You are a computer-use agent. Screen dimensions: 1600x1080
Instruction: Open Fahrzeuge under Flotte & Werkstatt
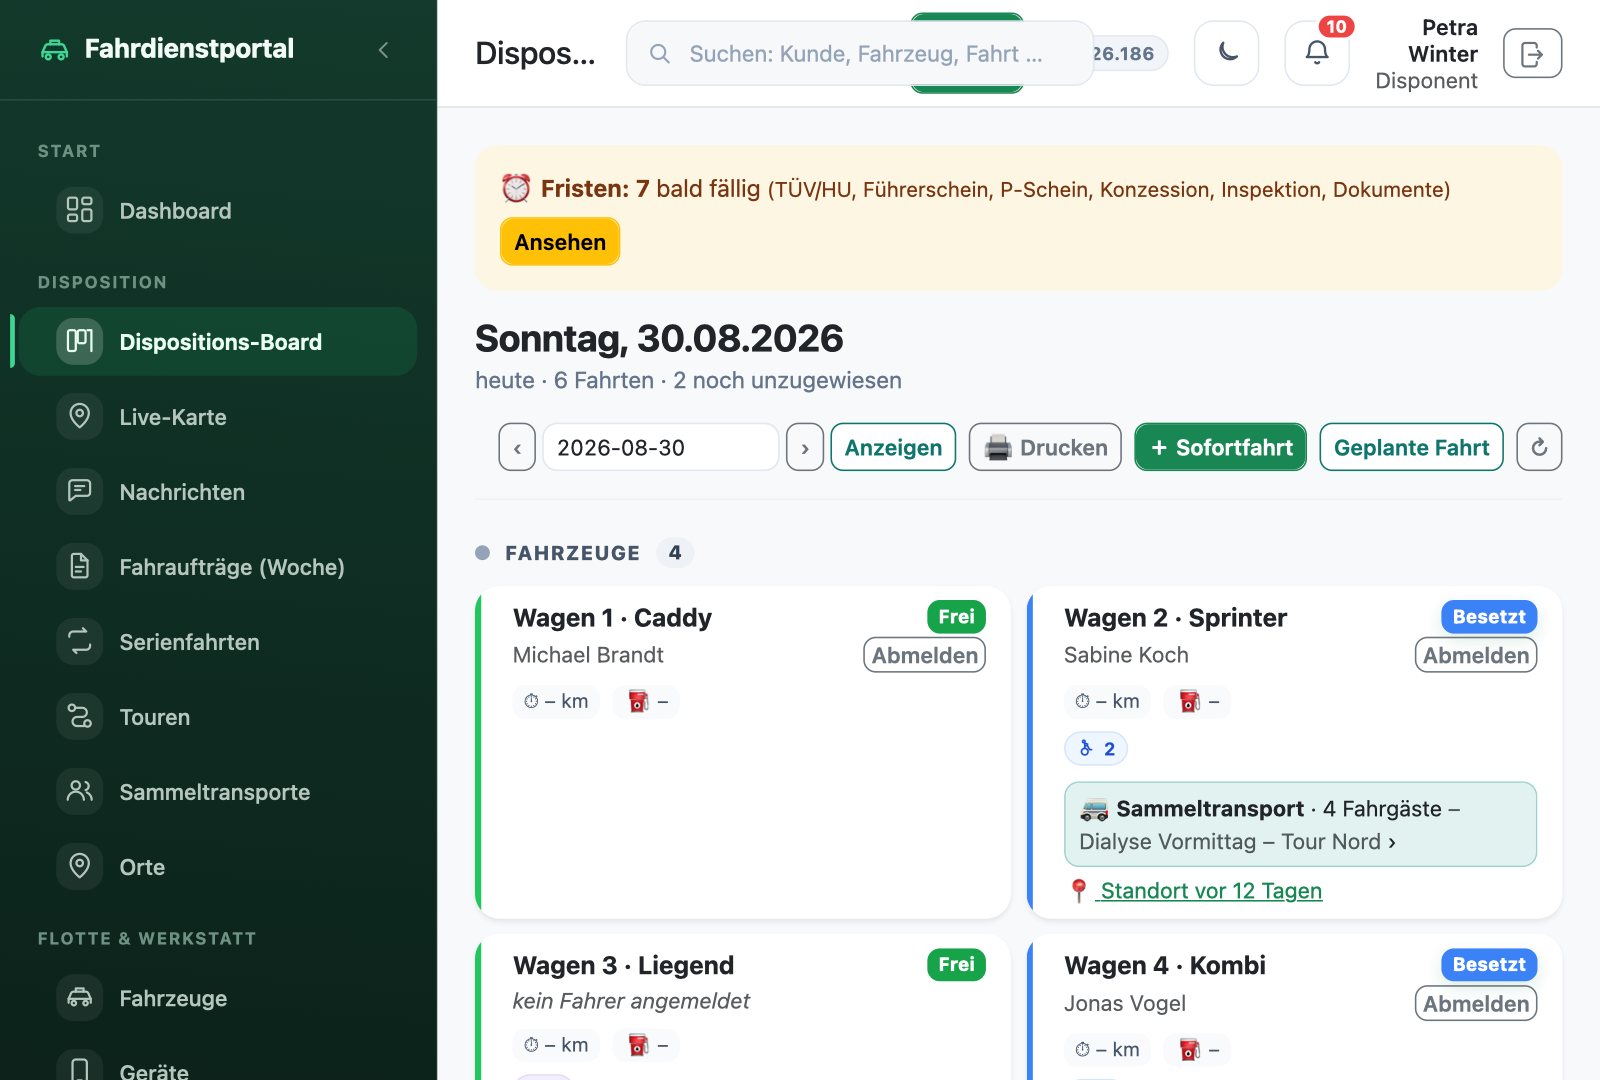coord(218,998)
